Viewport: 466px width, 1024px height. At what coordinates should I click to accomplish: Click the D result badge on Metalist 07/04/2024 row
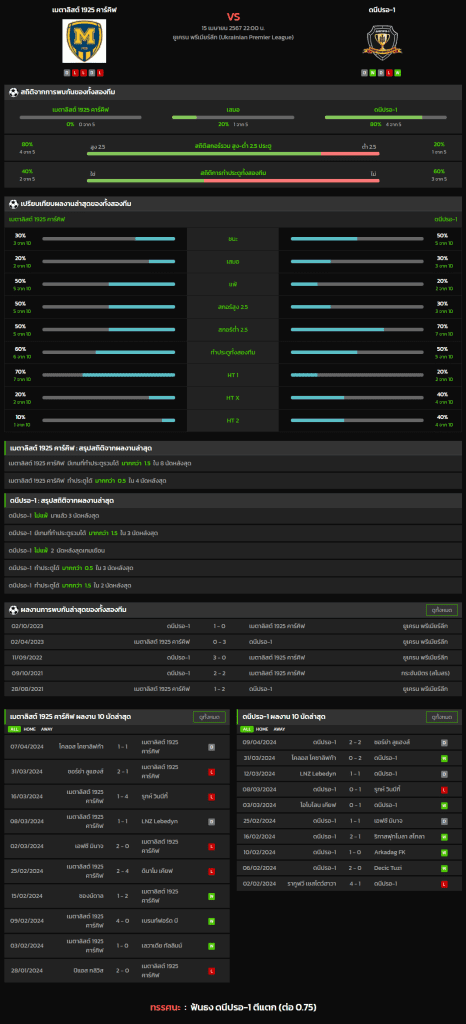(x=211, y=746)
